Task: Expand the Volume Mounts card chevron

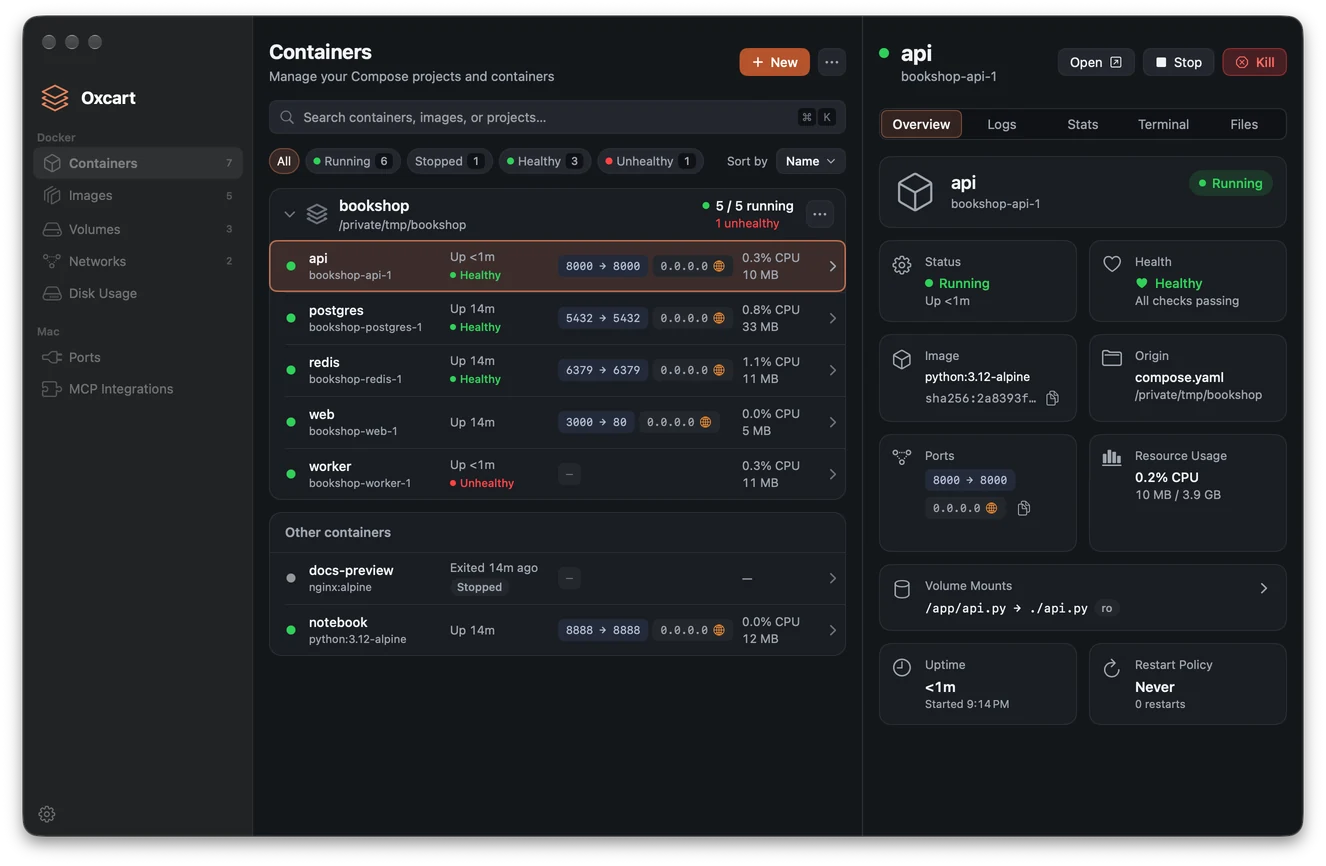Action: pos(1263,588)
